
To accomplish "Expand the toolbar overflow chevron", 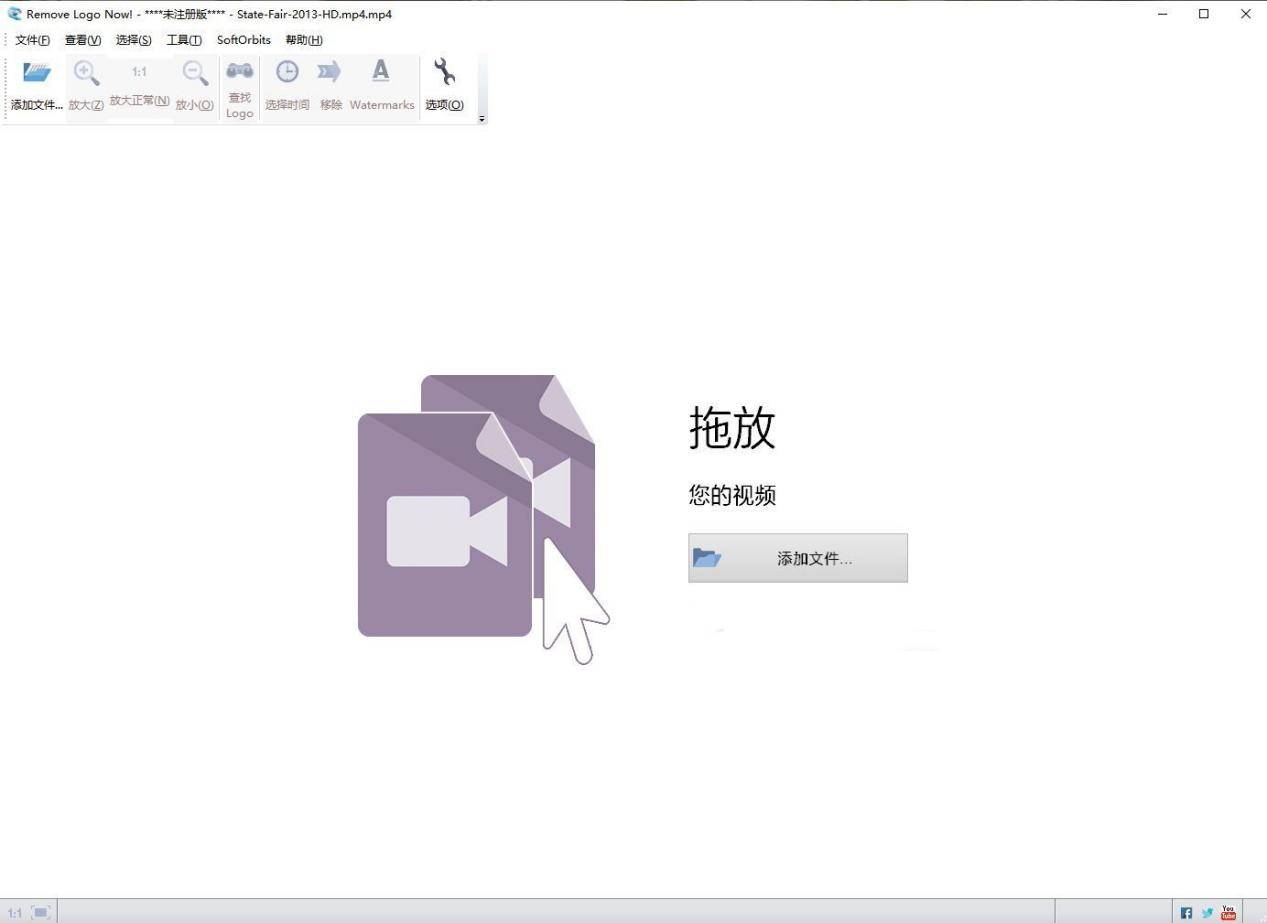I will (x=479, y=118).
